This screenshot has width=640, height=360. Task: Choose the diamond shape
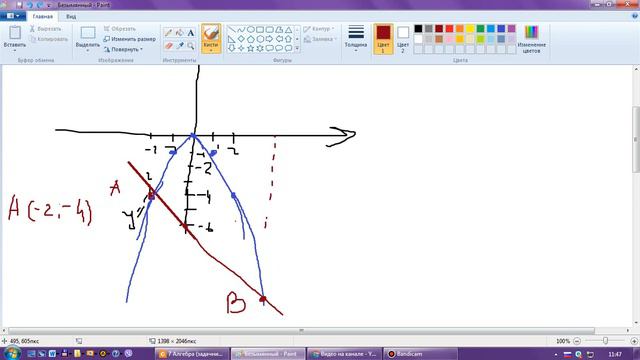pyautogui.click(x=241, y=39)
